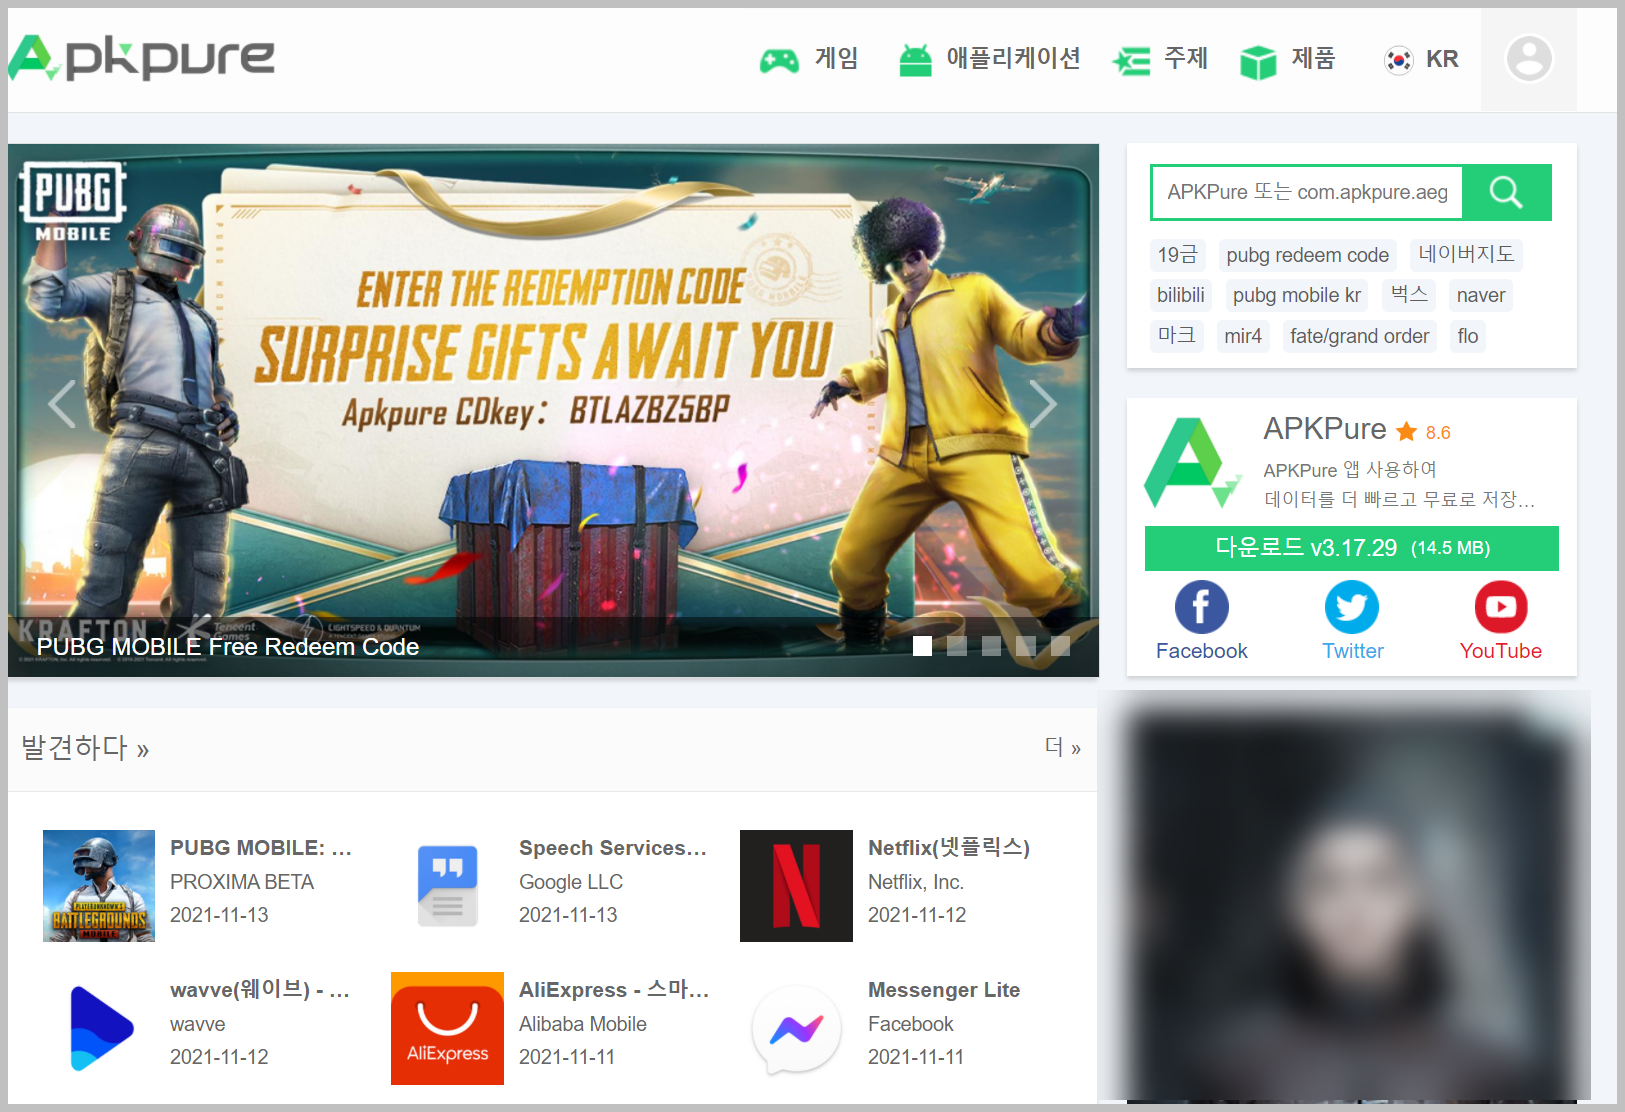Open the user profile avatar icon
This screenshot has width=1625, height=1112.
(x=1529, y=59)
